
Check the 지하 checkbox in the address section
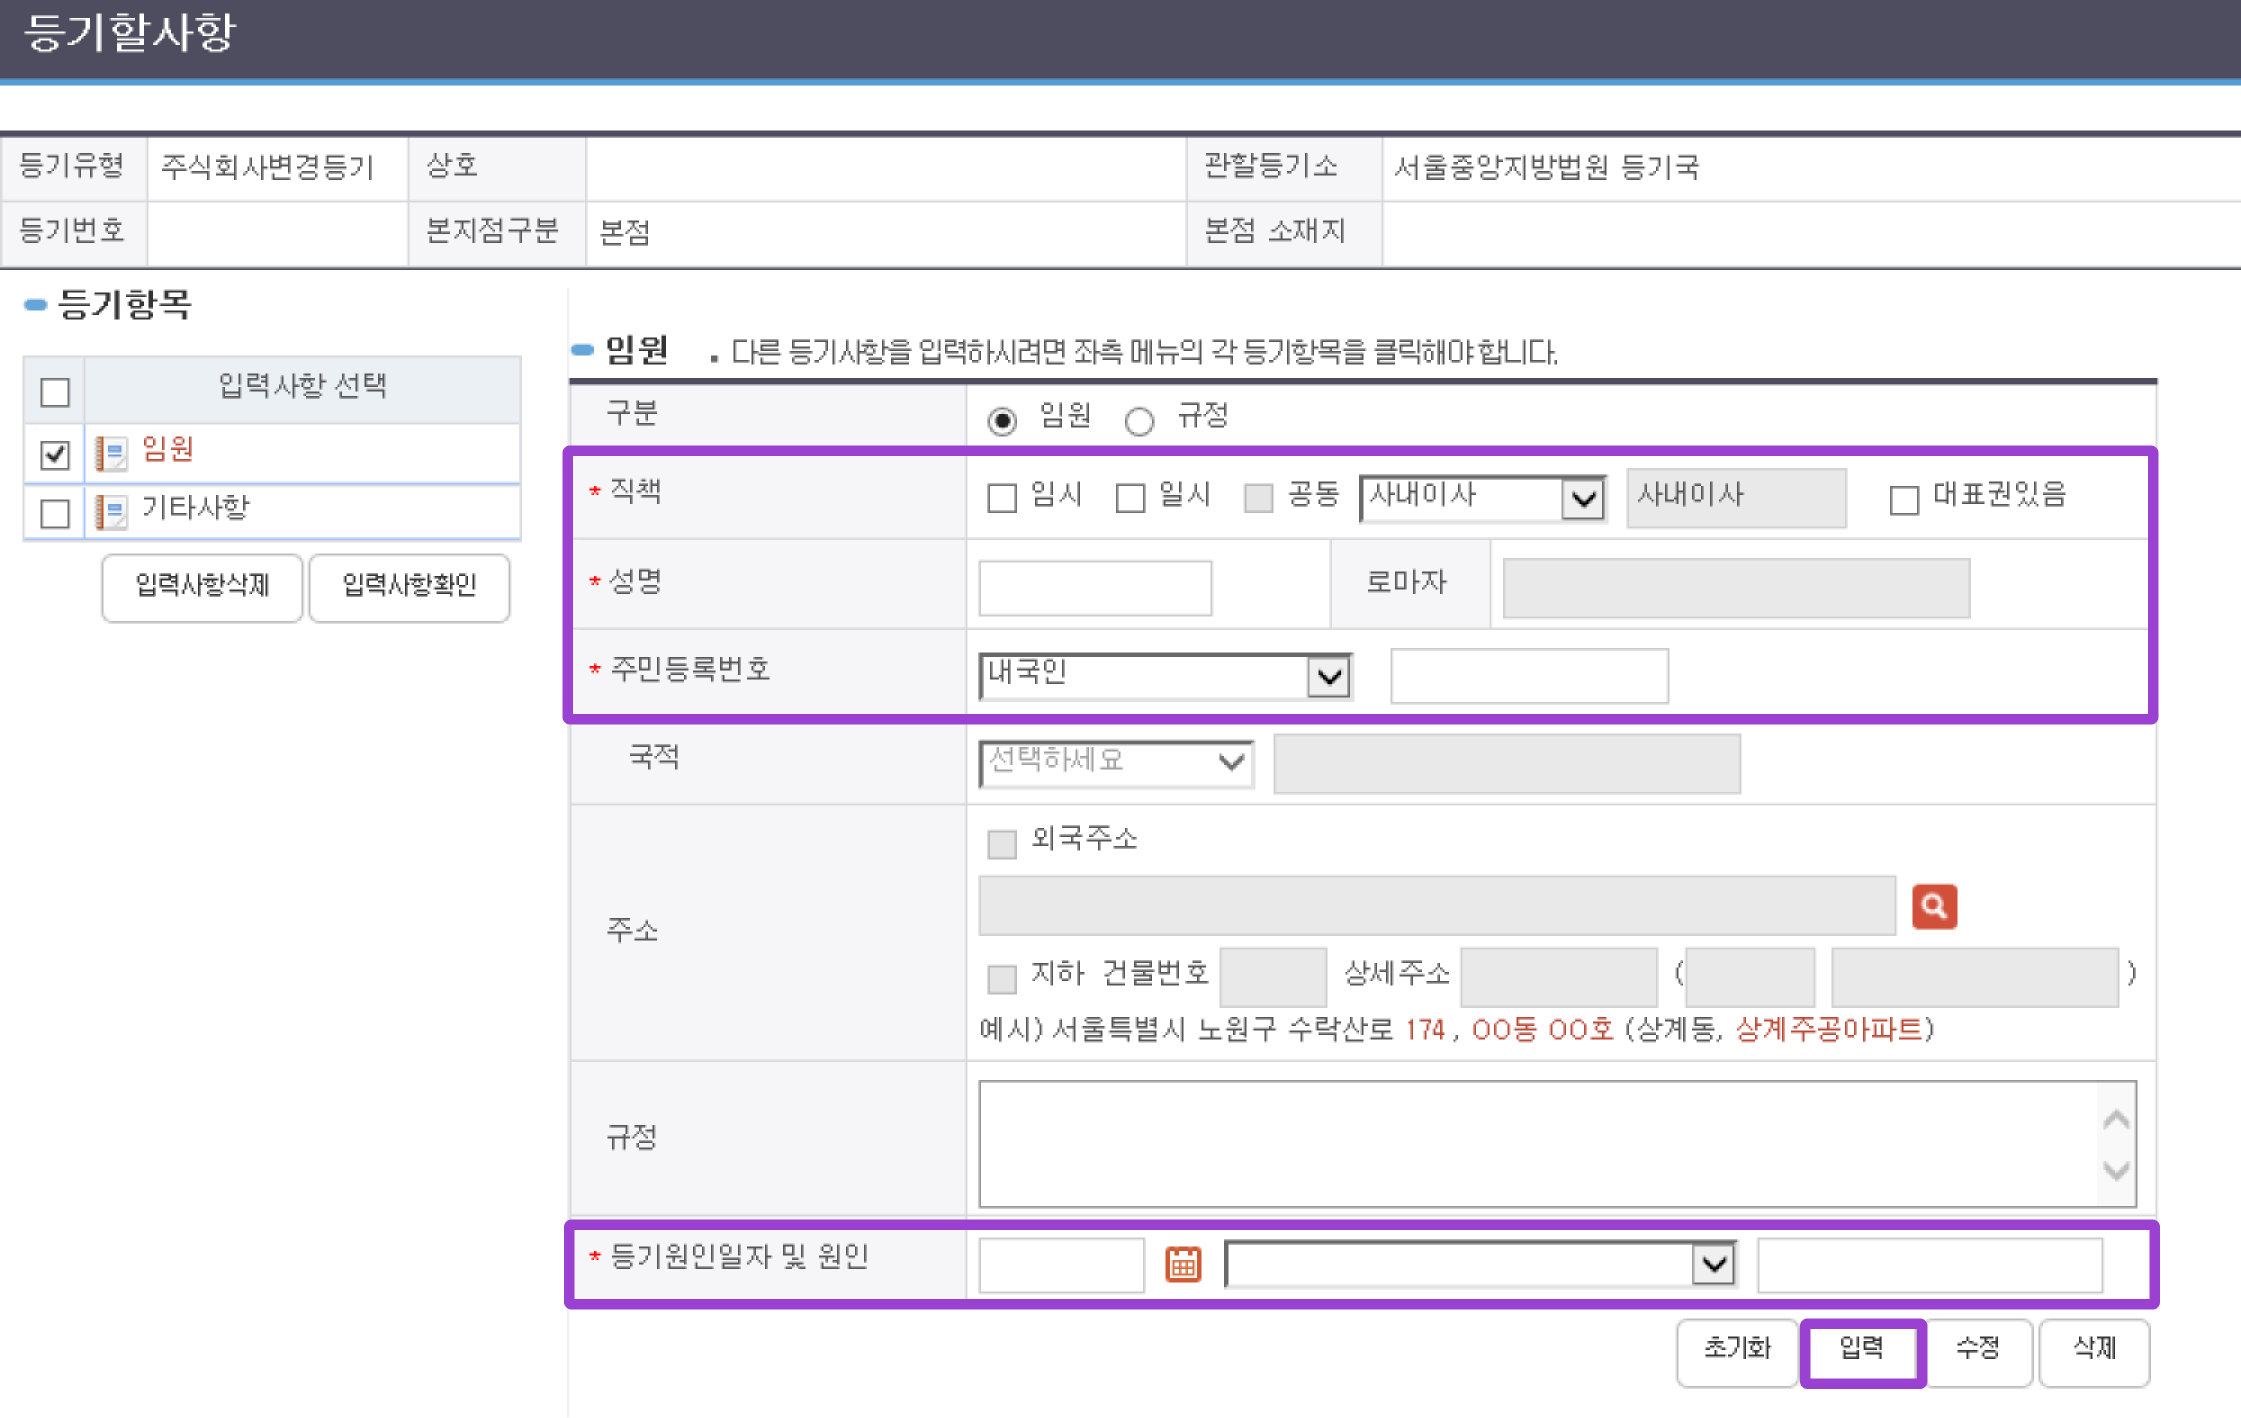point(1001,977)
